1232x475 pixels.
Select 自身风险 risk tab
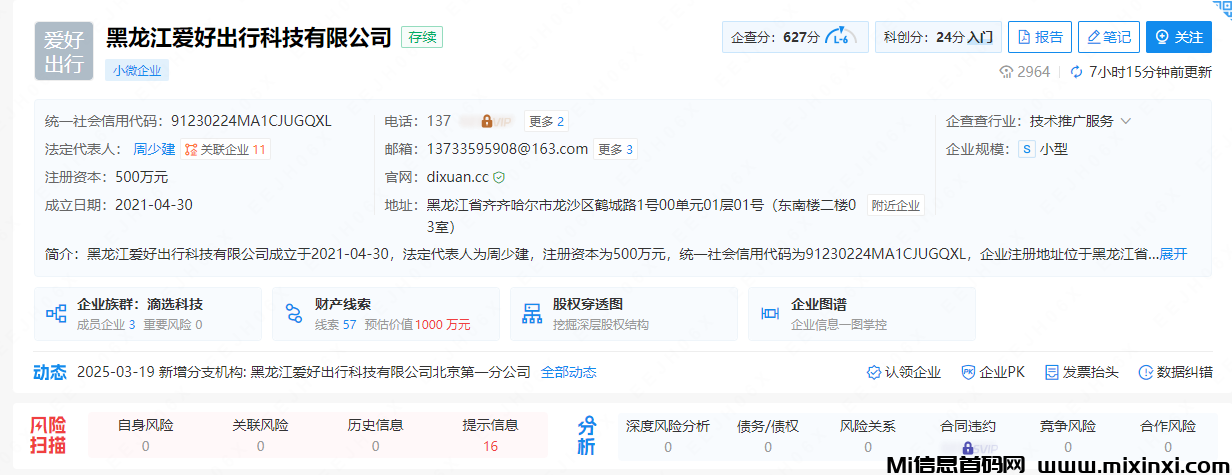[146, 435]
